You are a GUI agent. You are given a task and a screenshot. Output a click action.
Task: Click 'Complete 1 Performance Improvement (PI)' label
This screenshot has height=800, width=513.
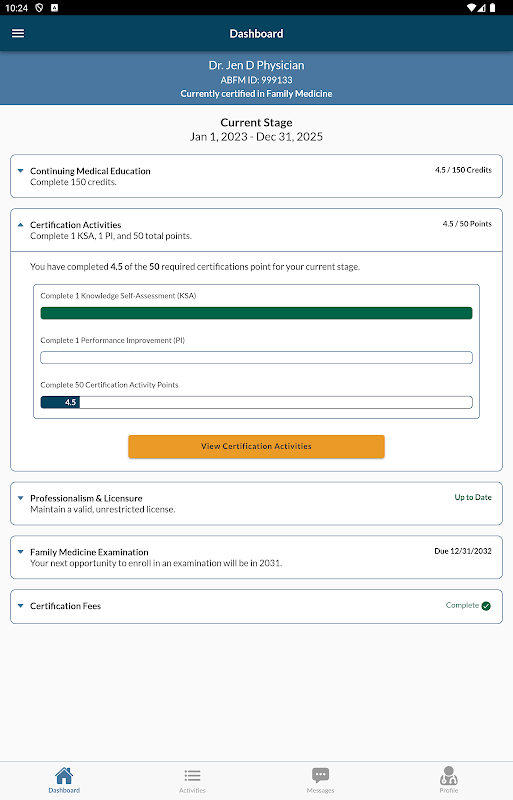click(112, 340)
